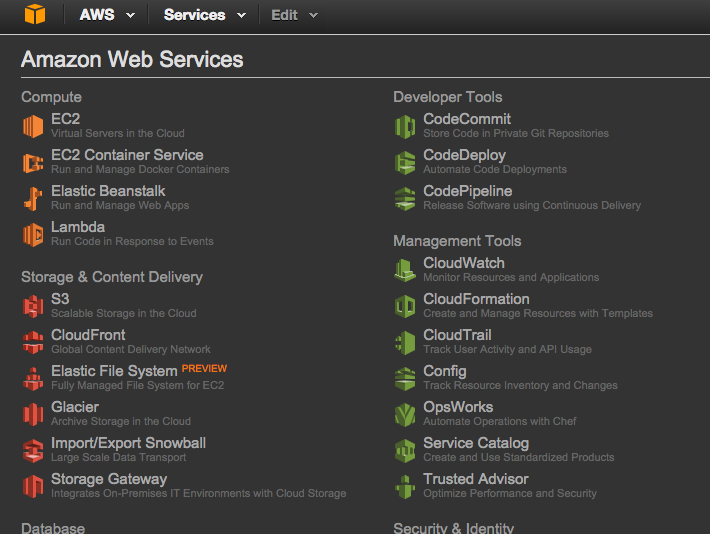The height and width of the screenshot is (534, 710).
Task: Click 'Automate Operations with Chef' text
Action: click(500, 421)
